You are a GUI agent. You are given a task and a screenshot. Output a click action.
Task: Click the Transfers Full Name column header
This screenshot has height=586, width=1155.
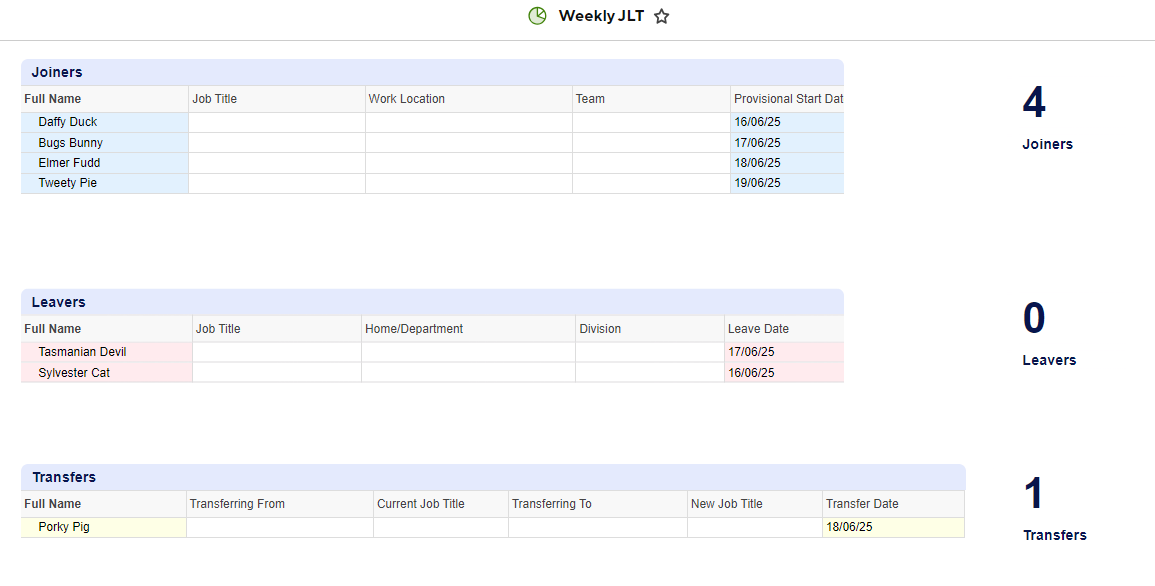[x=104, y=504]
